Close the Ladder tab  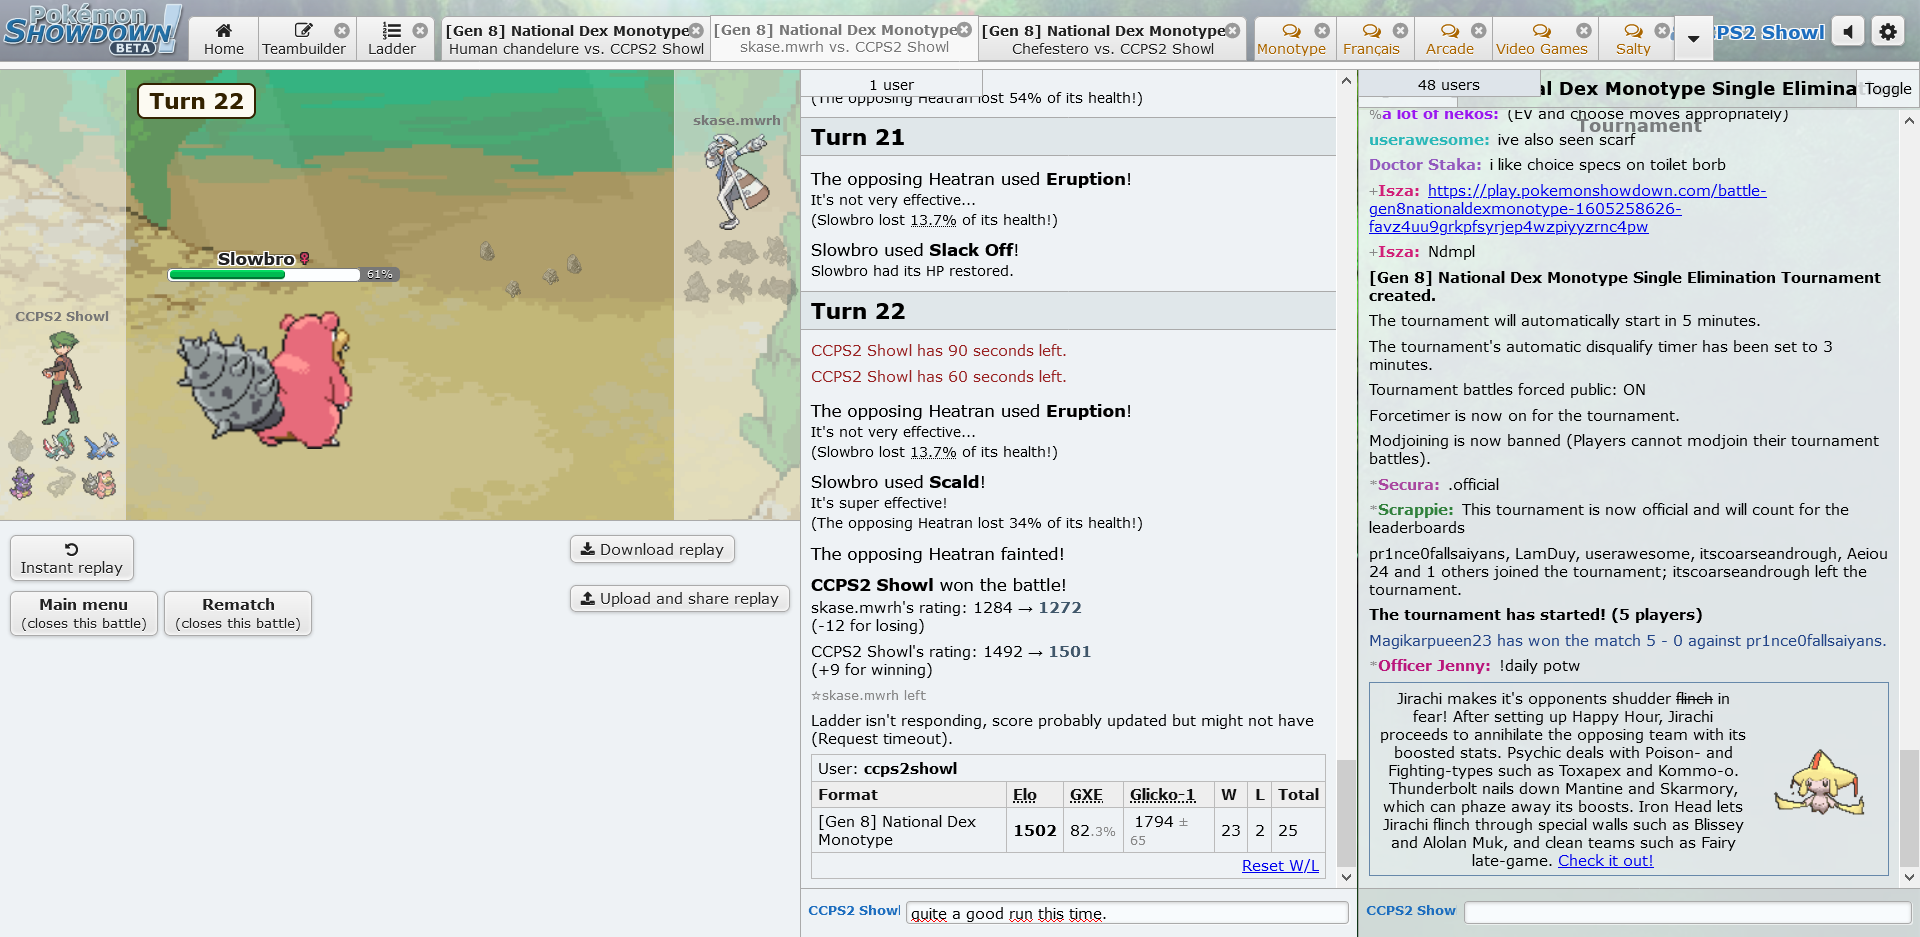pos(421,31)
